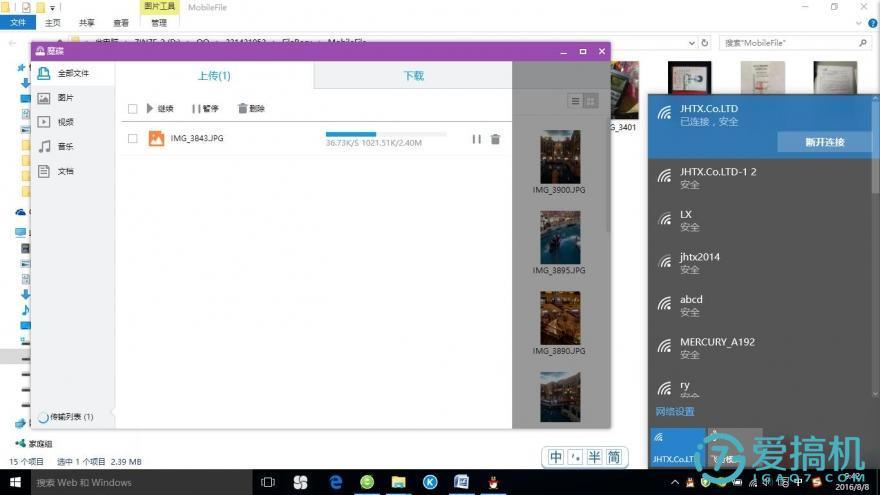Show hidden system tray icons
This screenshot has height=495, width=880.
[675, 482]
